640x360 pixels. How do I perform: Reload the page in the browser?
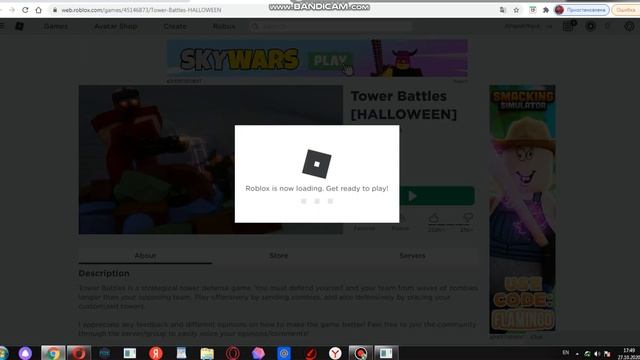pyautogui.click(x=25, y=10)
